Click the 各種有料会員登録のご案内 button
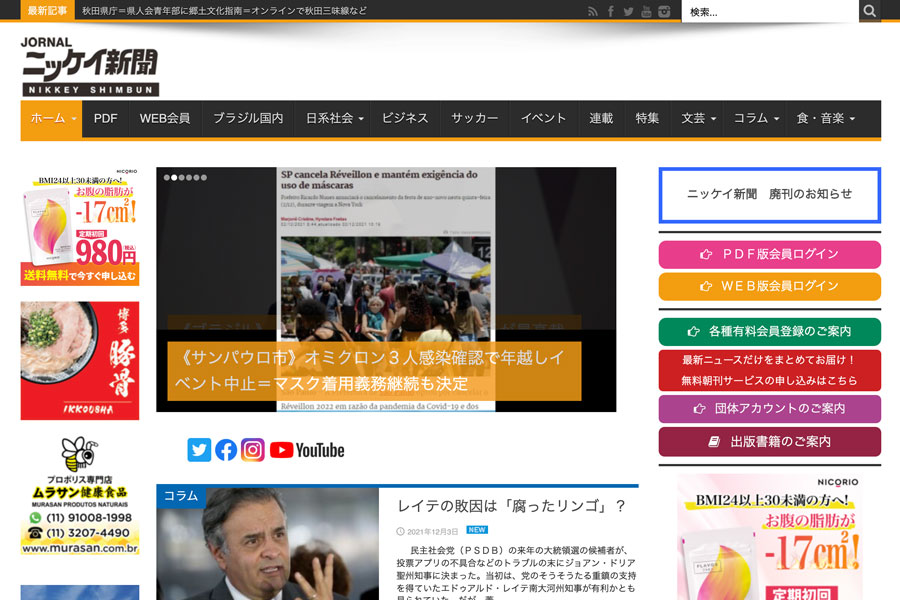 [x=770, y=331]
